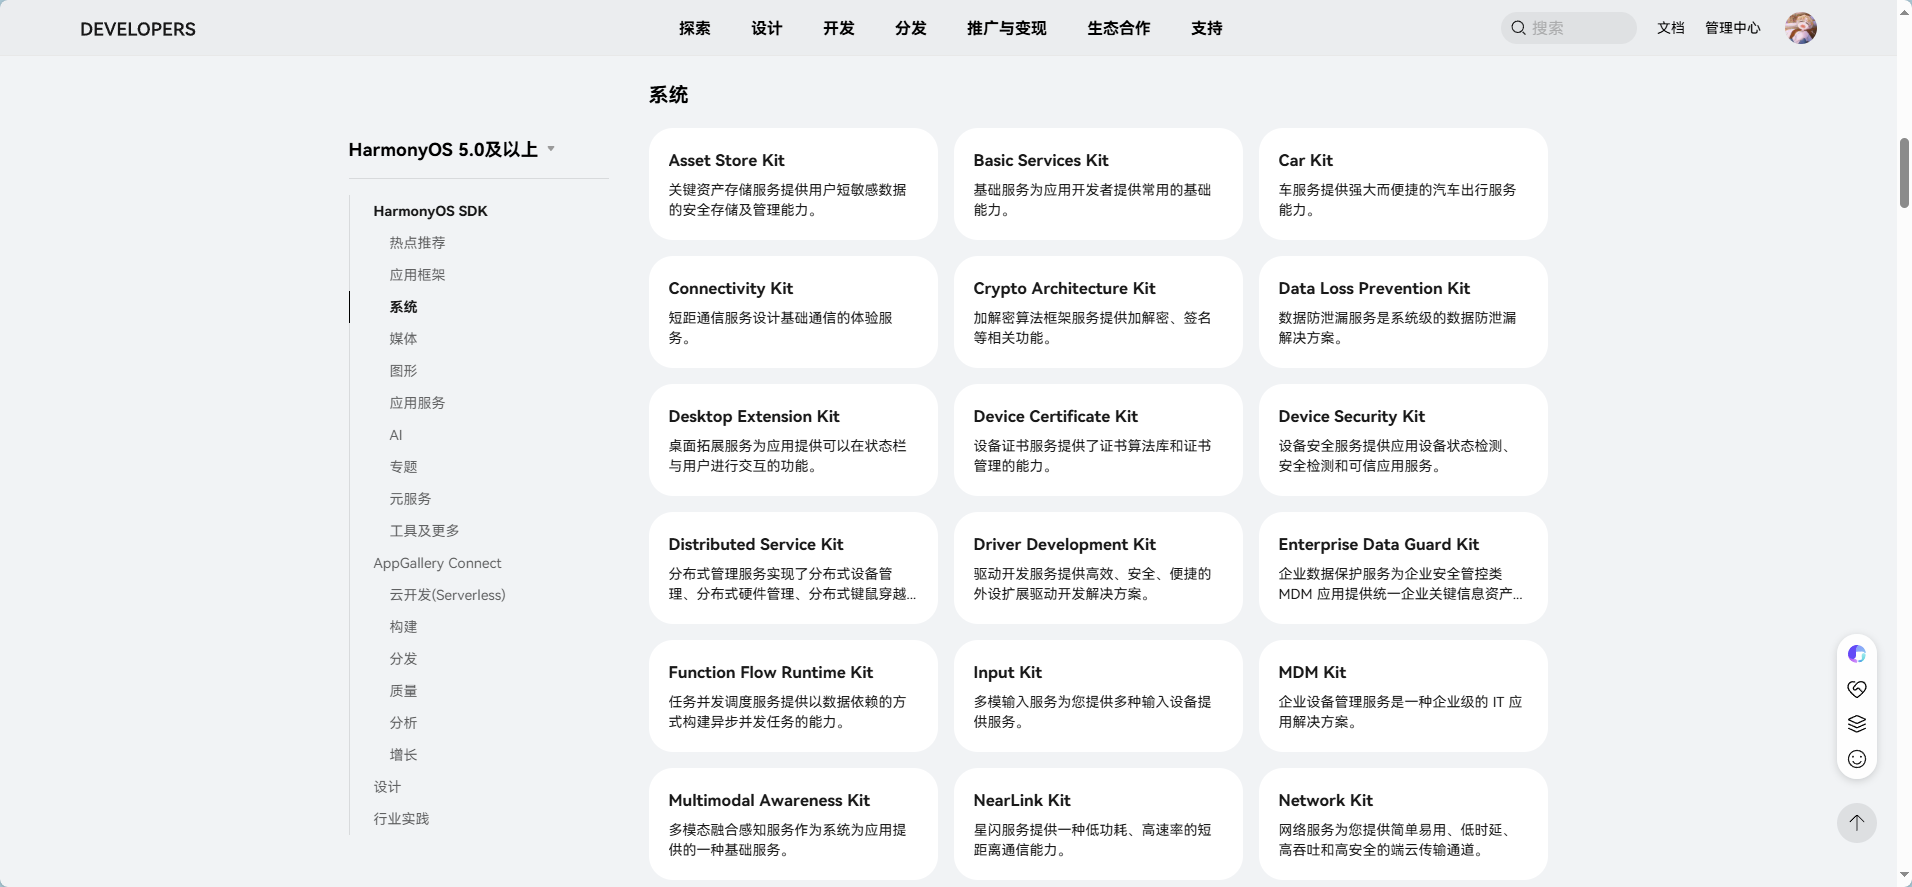
Task: Open the Driver Development Kit card
Action: 1098,568
